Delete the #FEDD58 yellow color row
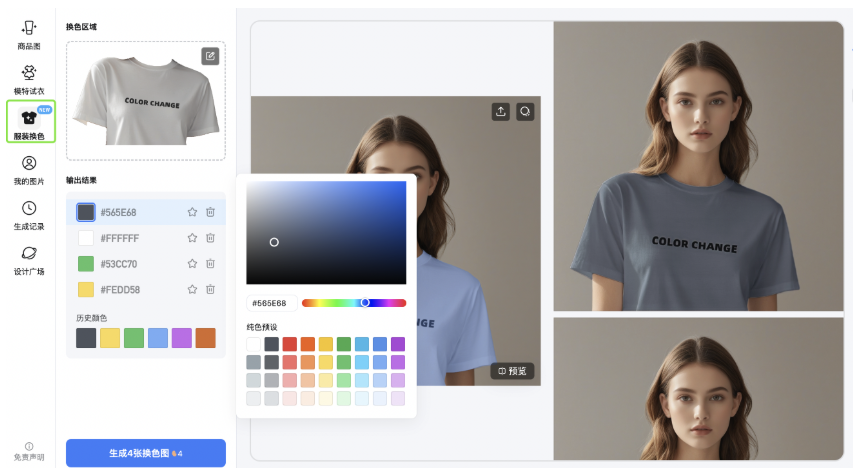Screen dimensions: 853x469 [210, 290]
